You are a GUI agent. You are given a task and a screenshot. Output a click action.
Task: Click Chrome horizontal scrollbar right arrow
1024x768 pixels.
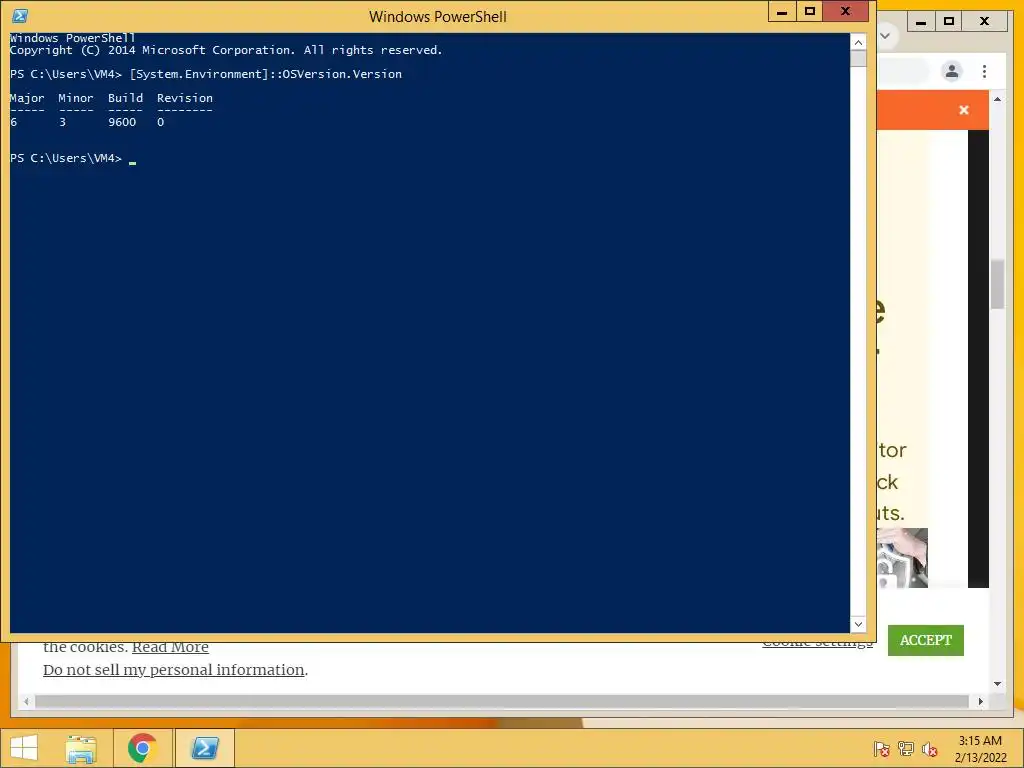click(x=980, y=701)
